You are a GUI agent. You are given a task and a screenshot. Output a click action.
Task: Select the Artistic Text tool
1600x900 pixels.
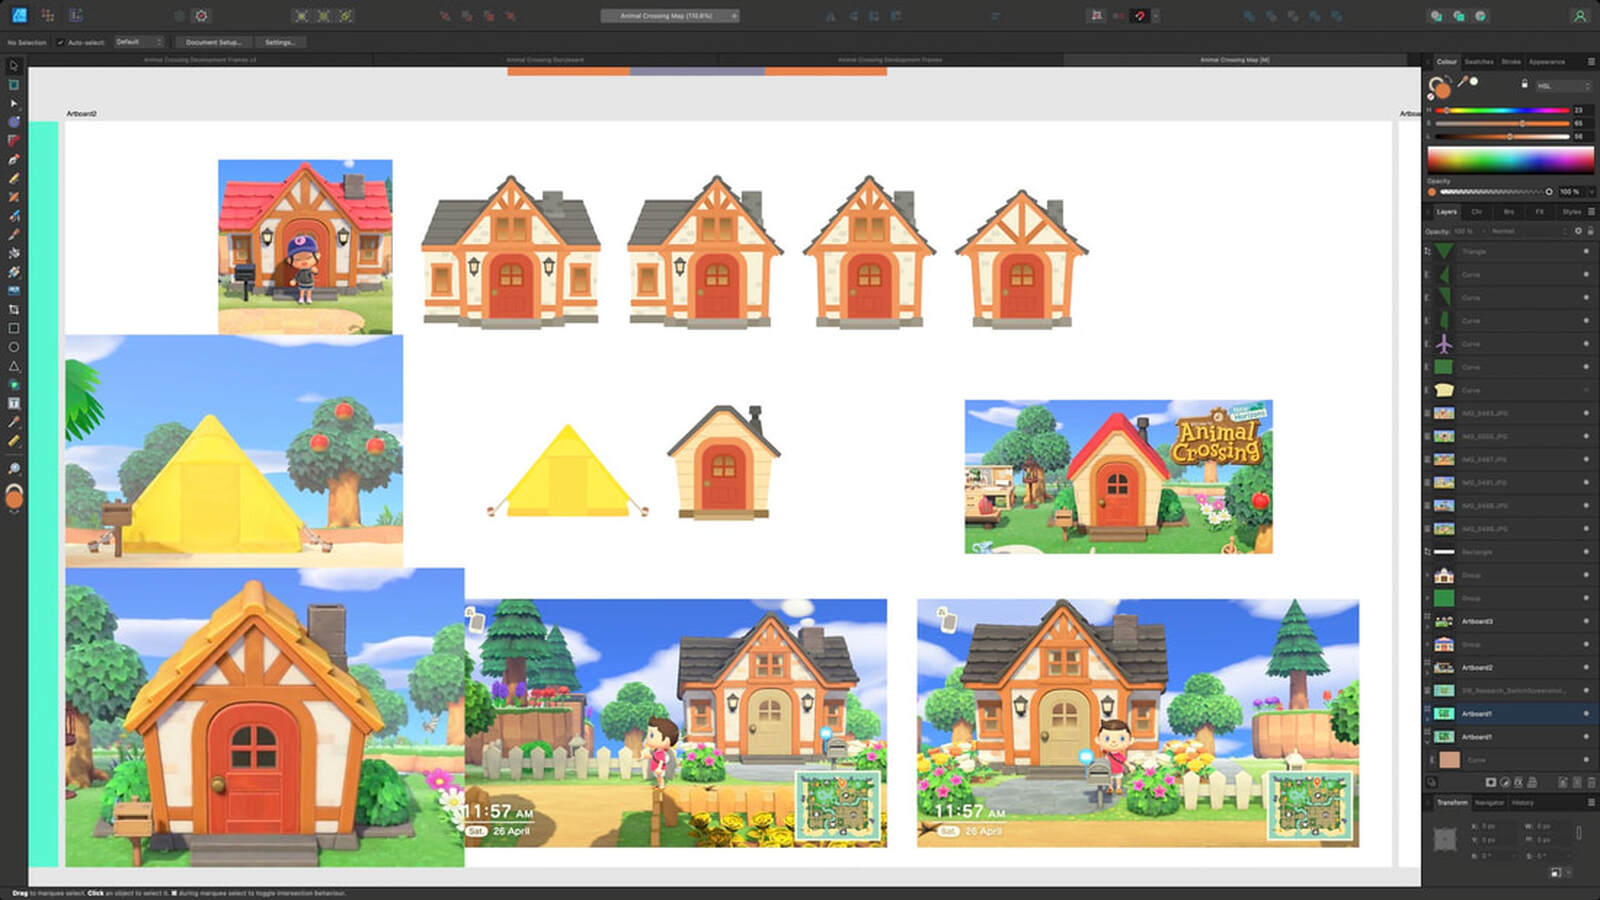pyautogui.click(x=14, y=403)
